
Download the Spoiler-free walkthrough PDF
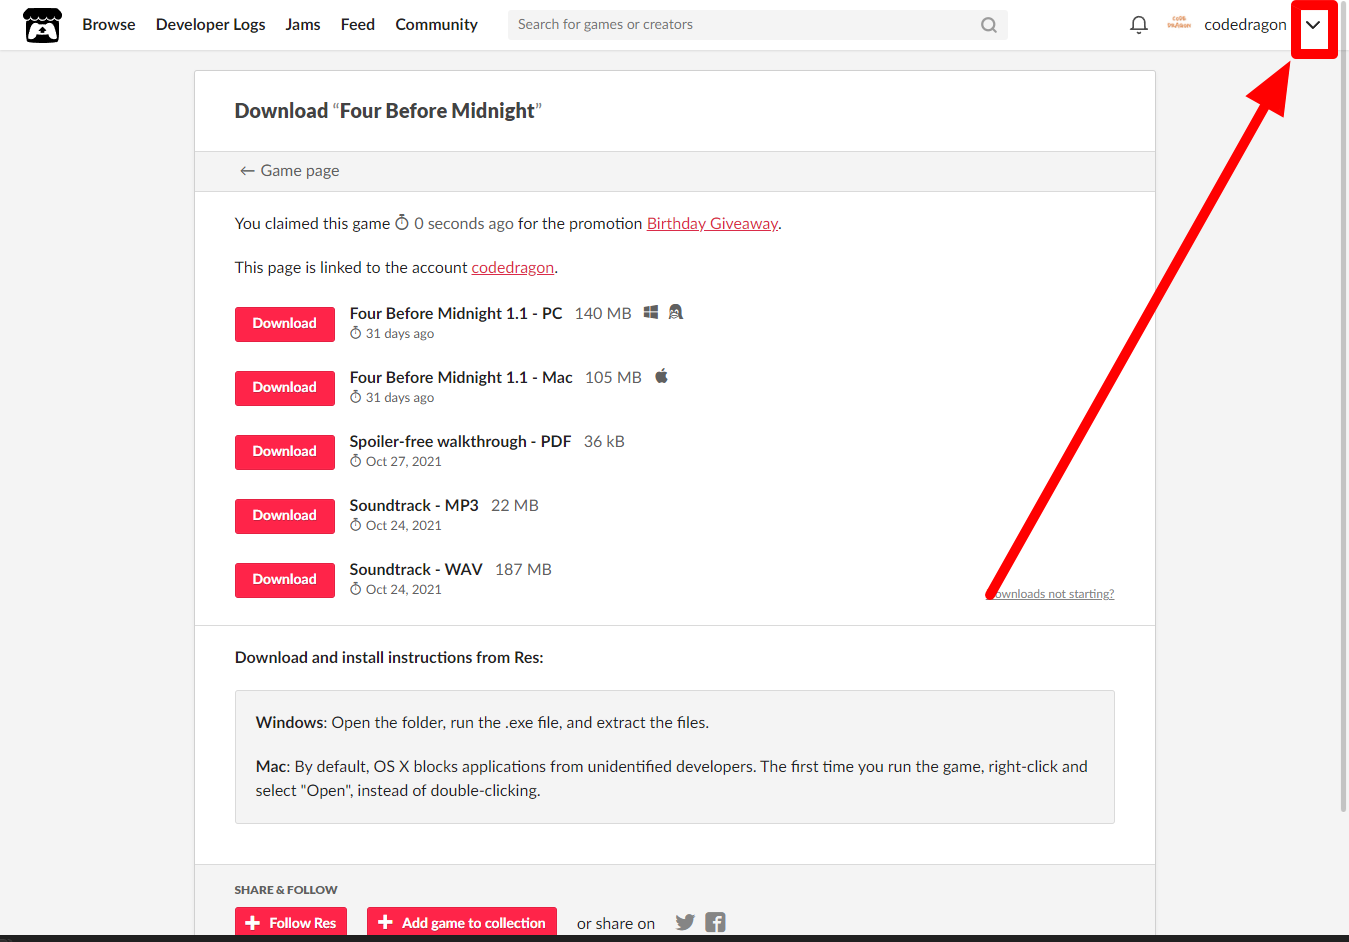(x=285, y=452)
